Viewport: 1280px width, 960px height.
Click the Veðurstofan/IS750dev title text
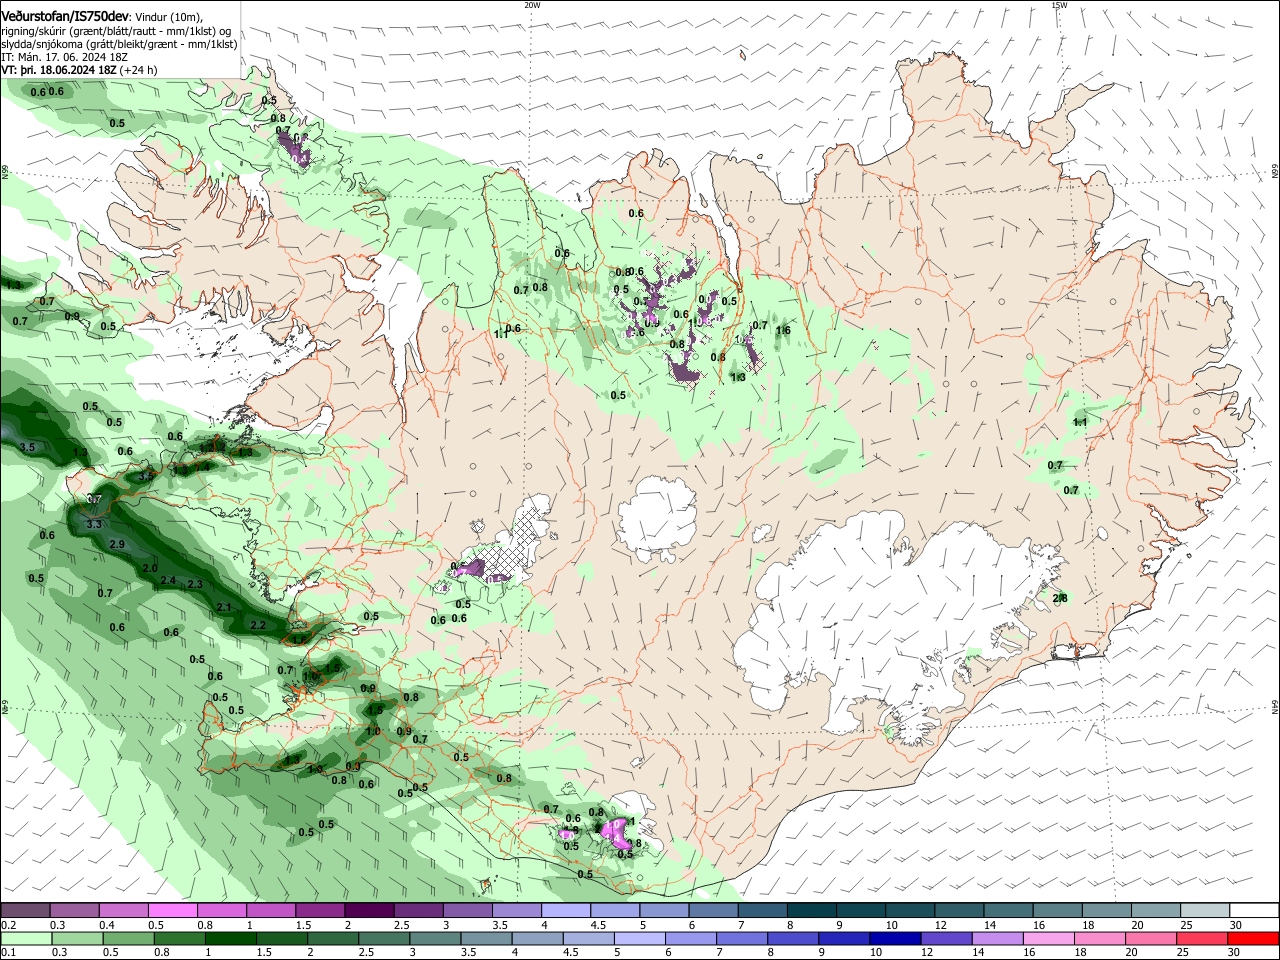(x=66, y=17)
